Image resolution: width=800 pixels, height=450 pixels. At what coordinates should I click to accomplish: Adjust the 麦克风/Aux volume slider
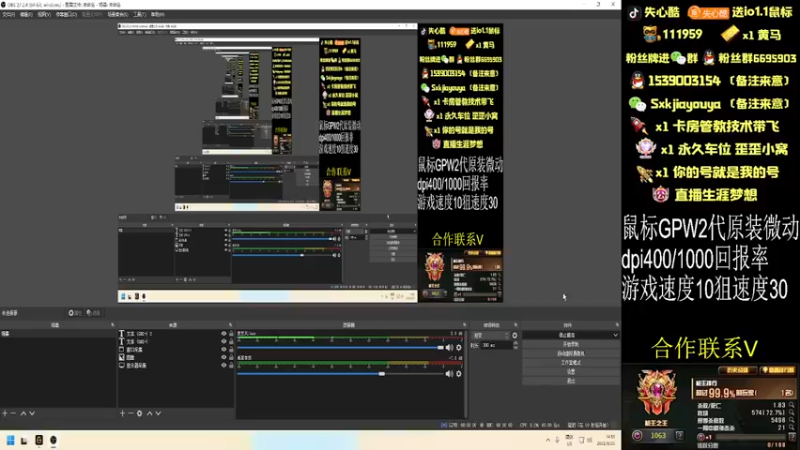[340, 347]
